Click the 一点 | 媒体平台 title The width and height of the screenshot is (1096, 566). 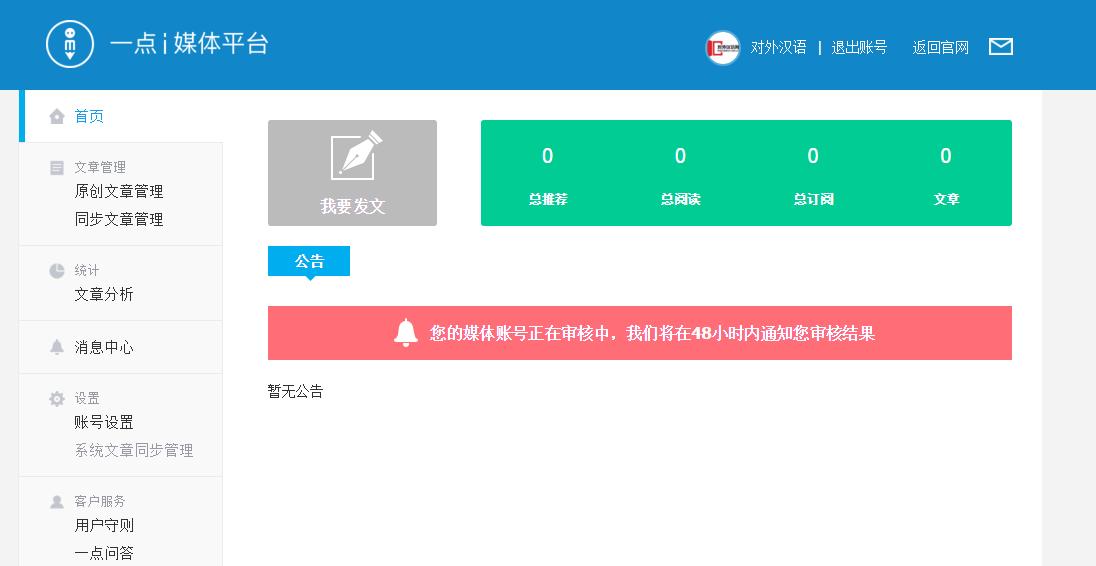coord(189,43)
